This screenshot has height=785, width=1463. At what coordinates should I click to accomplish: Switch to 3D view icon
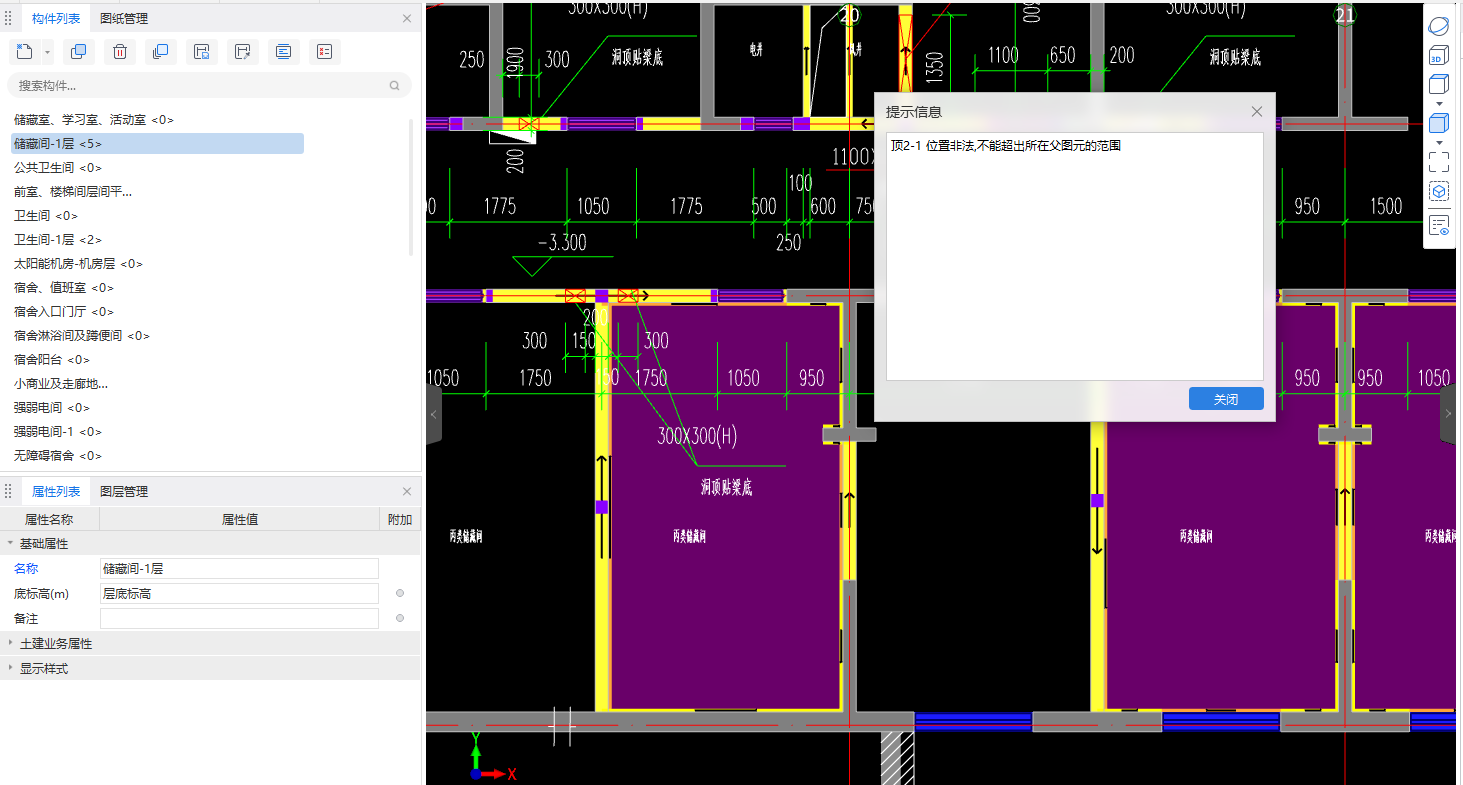pos(1439,55)
